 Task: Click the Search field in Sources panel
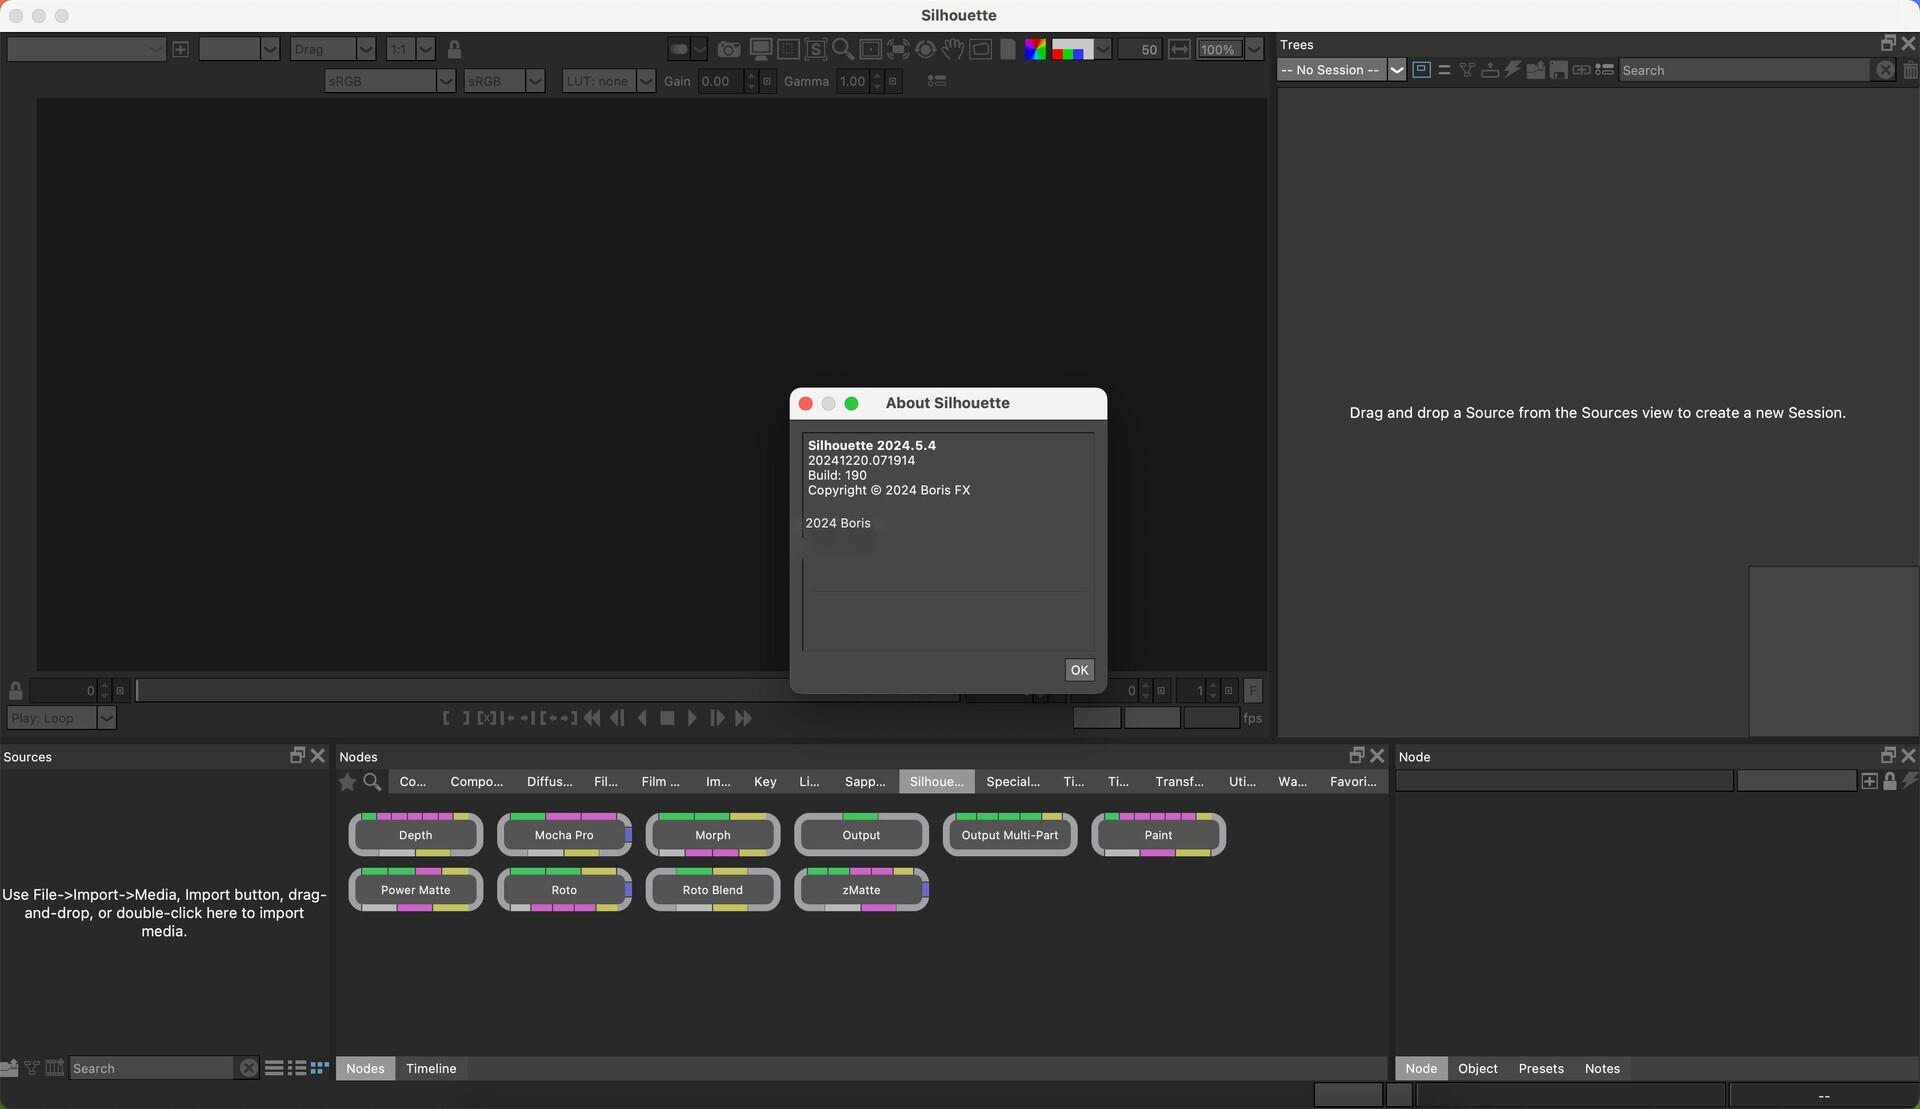coord(153,1068)
